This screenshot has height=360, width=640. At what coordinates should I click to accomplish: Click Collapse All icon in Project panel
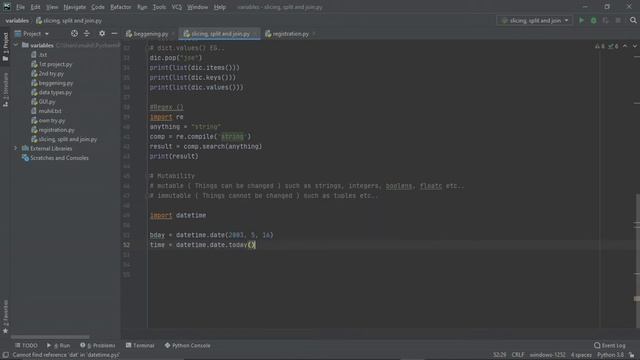point(87,33)
